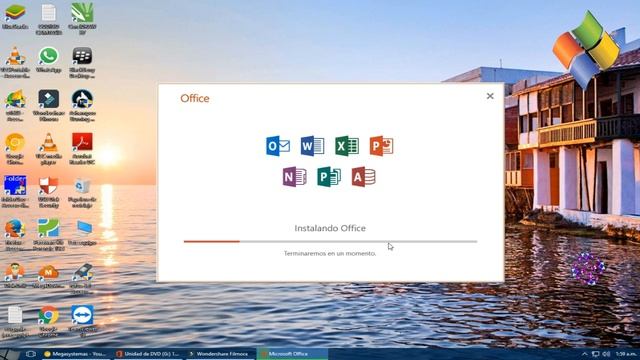Click the Access icon in the Office installer
640x360 pixels.
tap(364, 177)
